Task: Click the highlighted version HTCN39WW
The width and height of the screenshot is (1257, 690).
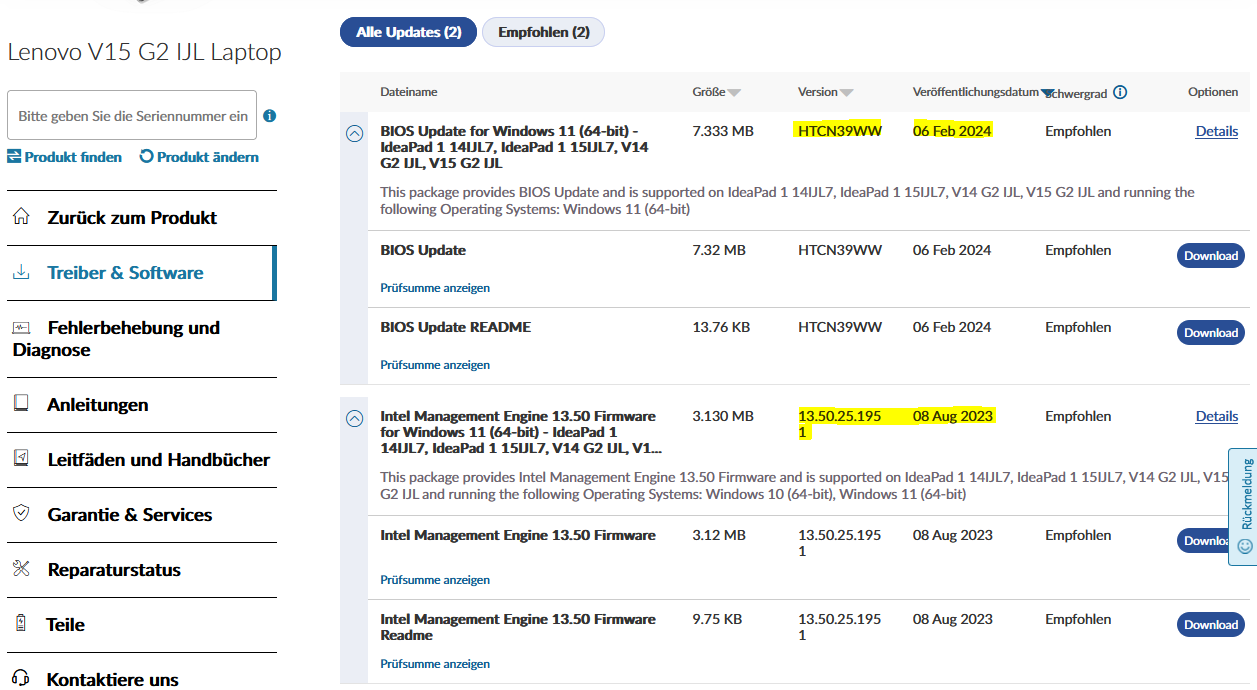Action: pyautogui.click(x=840, y=131)
